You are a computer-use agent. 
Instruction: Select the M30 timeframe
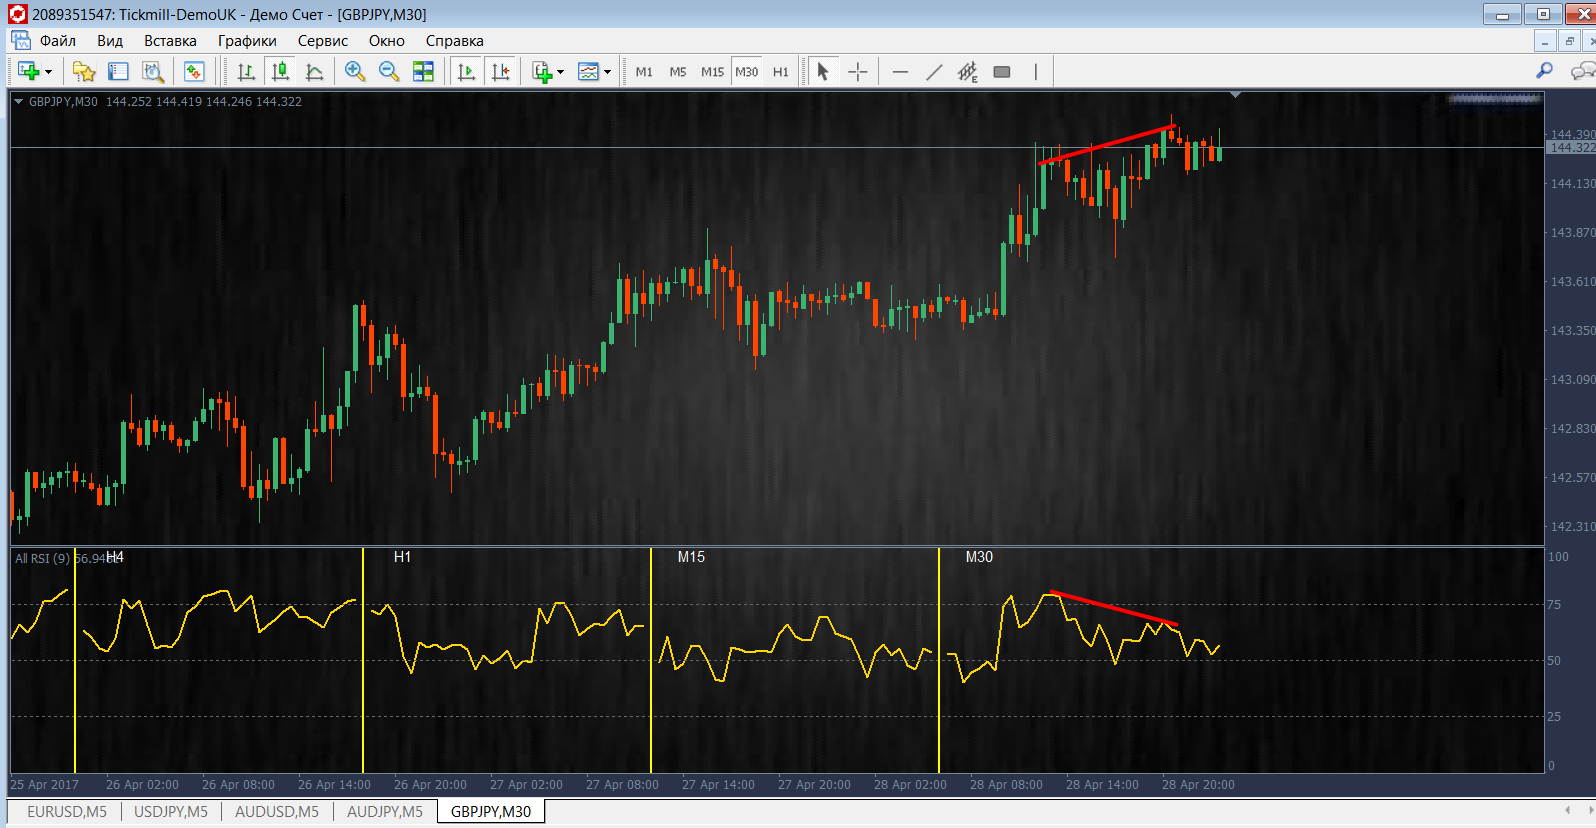click(x=747, y=72)
